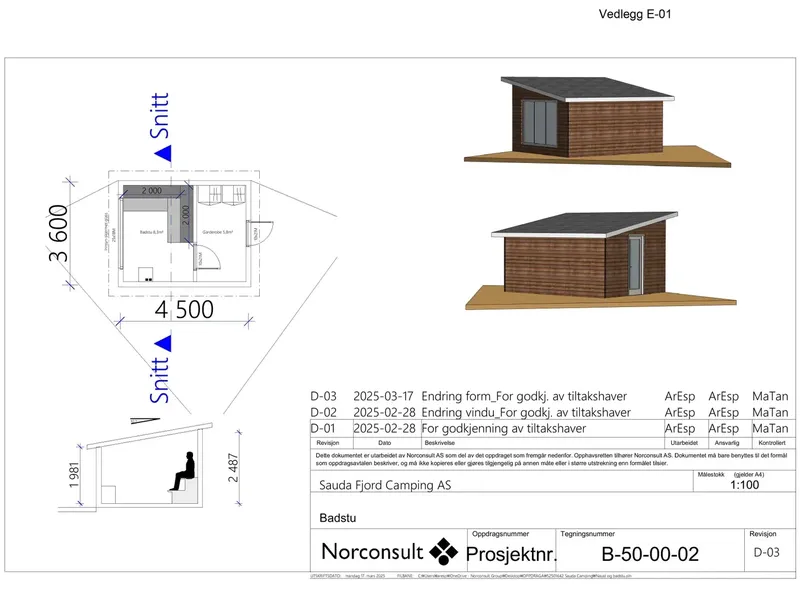This screenshot has width=800, height=600.
Task: Click the 'Ansvarlig' column header
Action: [x=727, y=443]
